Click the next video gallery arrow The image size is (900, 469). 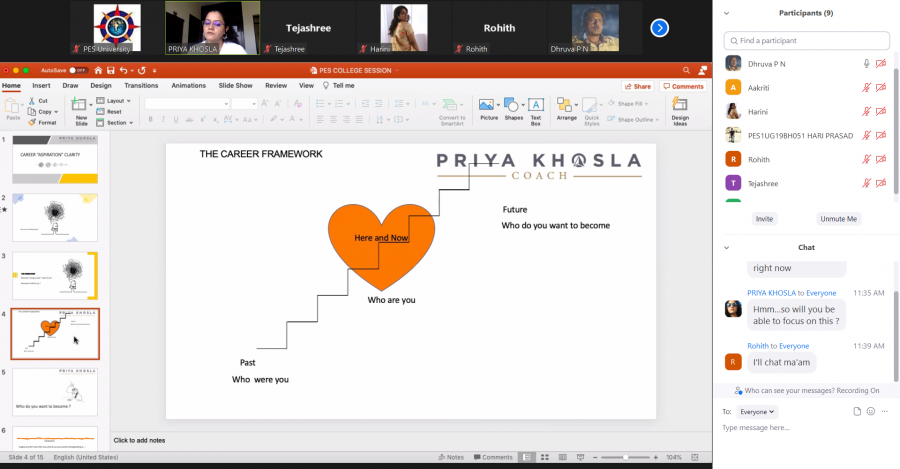pos(659,28)
